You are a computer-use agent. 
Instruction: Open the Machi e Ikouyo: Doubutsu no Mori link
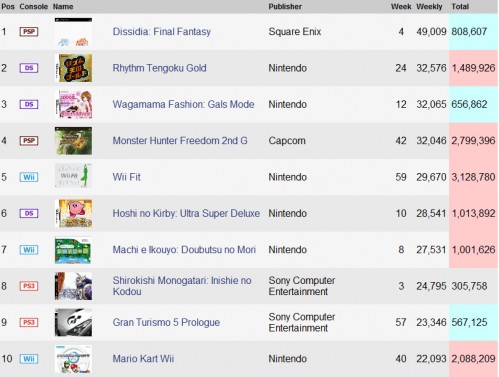pyautogui.click(x=184, y=250)
